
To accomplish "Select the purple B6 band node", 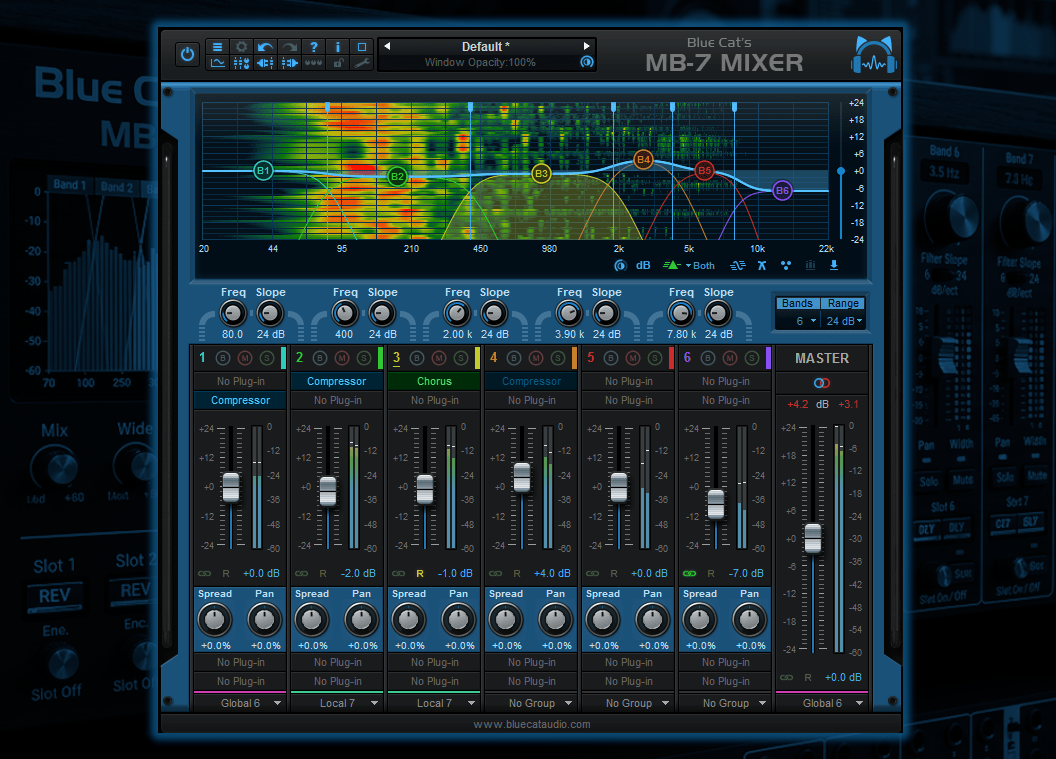I will (782, 191).
